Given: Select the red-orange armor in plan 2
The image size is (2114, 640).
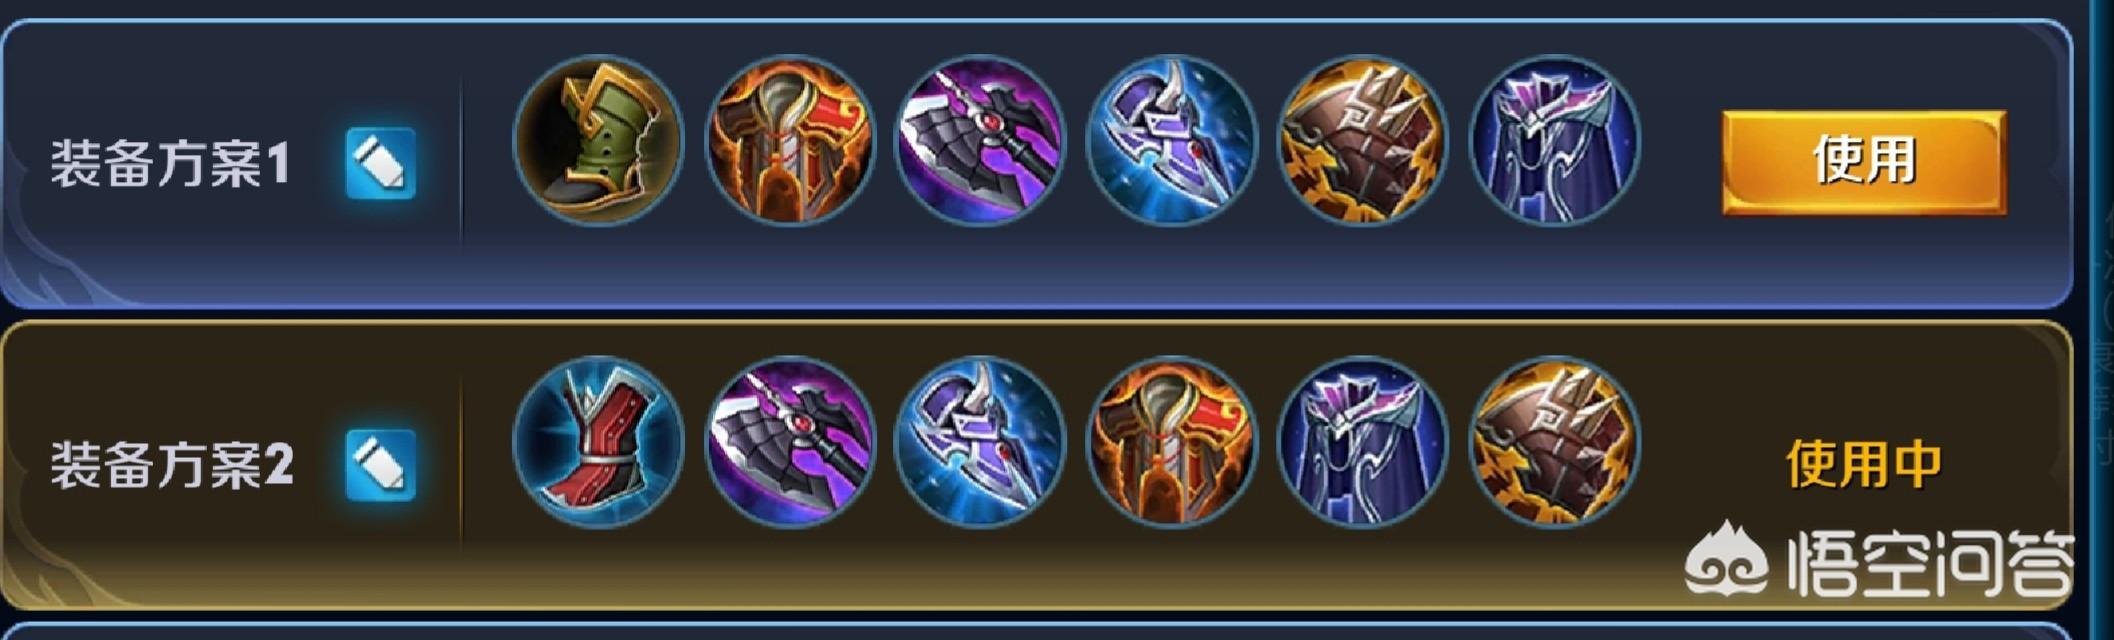Looking at the screenshot, I should tap(1172, 442).
